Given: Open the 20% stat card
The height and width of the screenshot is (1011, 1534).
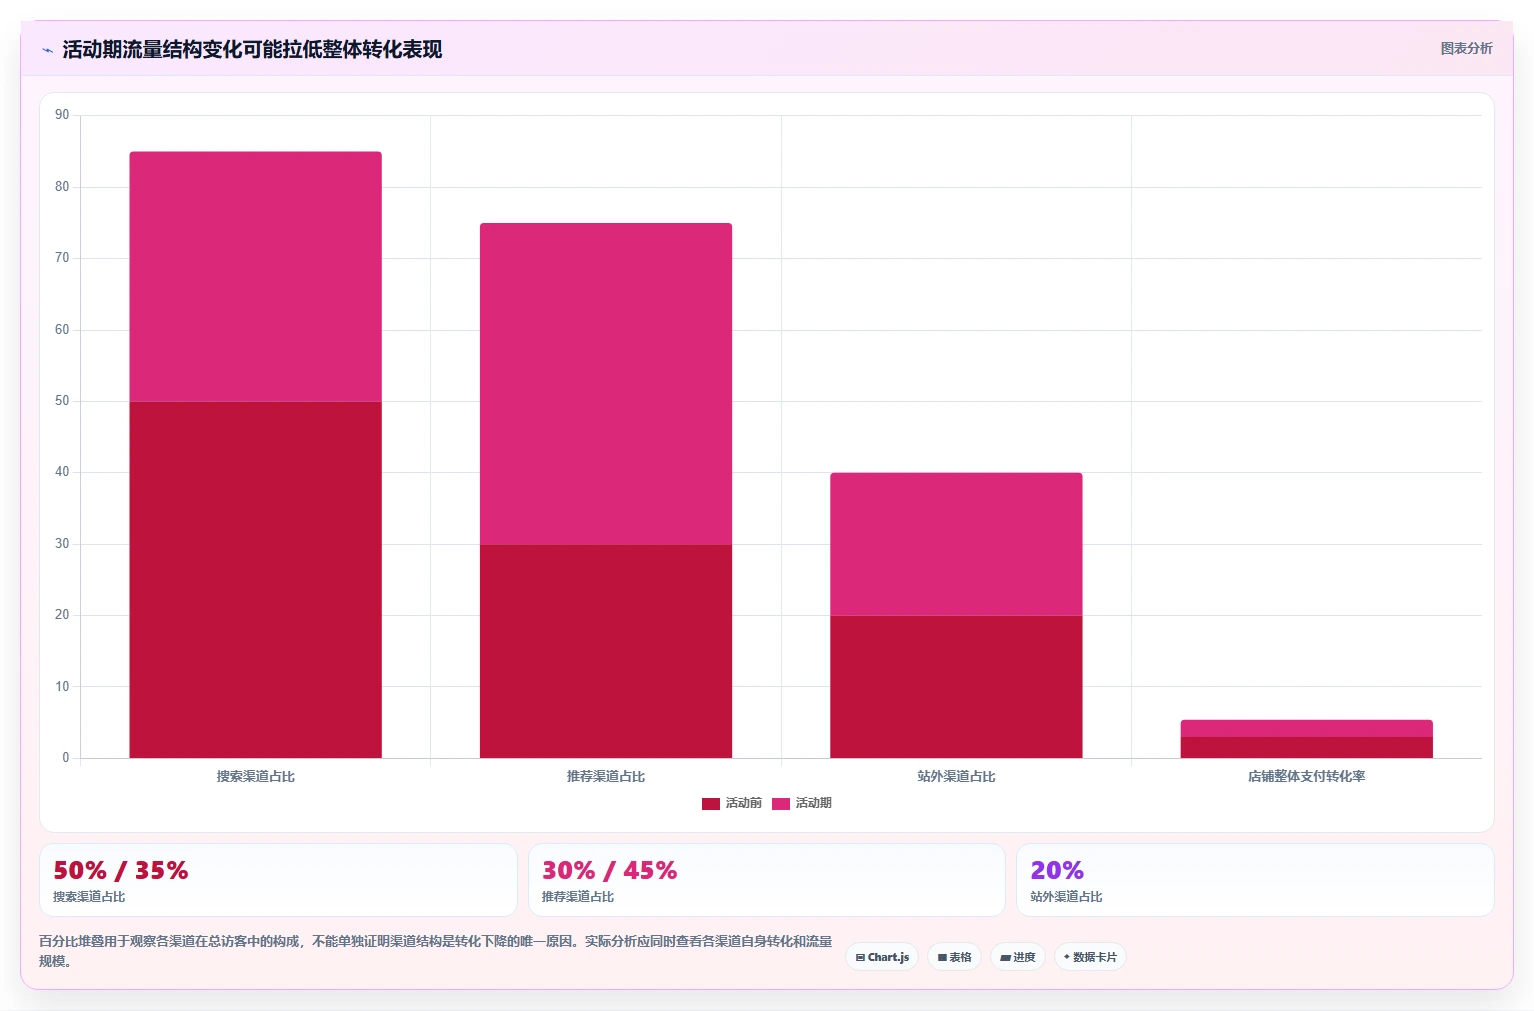Looking at the screenshot, I should [1255, 880].
